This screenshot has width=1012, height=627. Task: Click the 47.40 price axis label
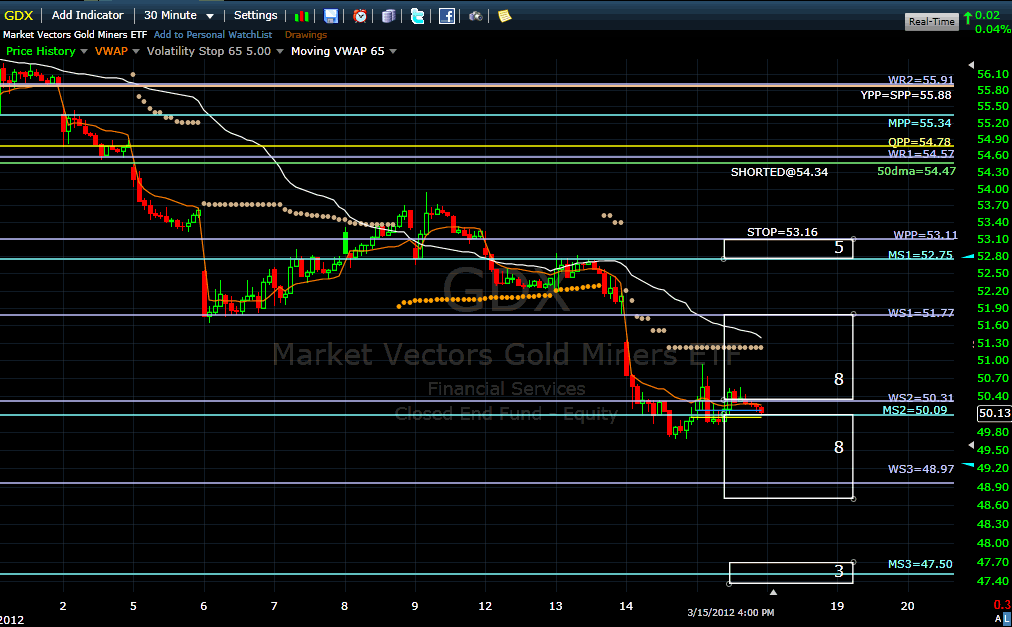[993, 582]
